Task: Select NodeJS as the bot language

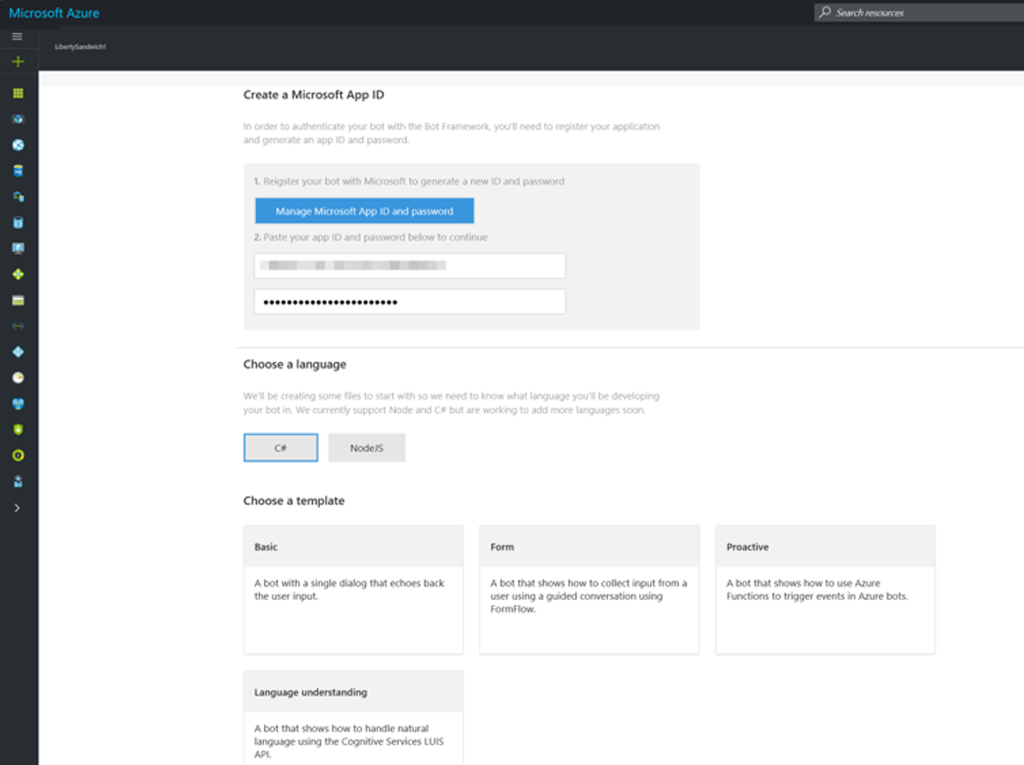Action: tap(366, 448)
